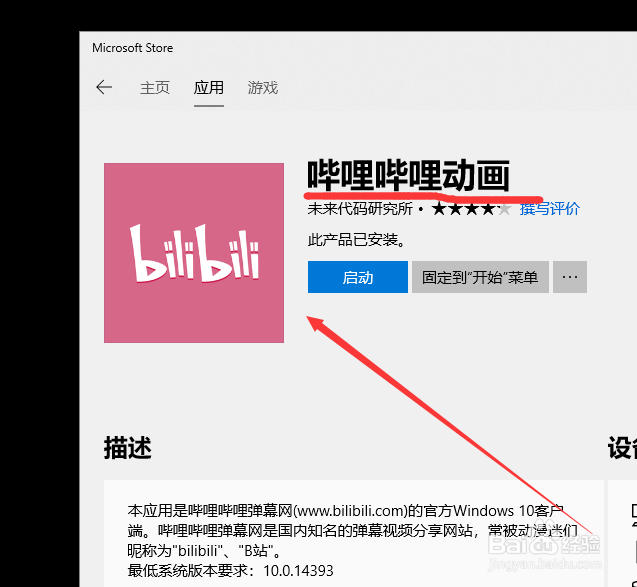Click 固定到"开始"菜单 button
The height and width of the screenshot is (587, 637).
(x=480, y=277)
